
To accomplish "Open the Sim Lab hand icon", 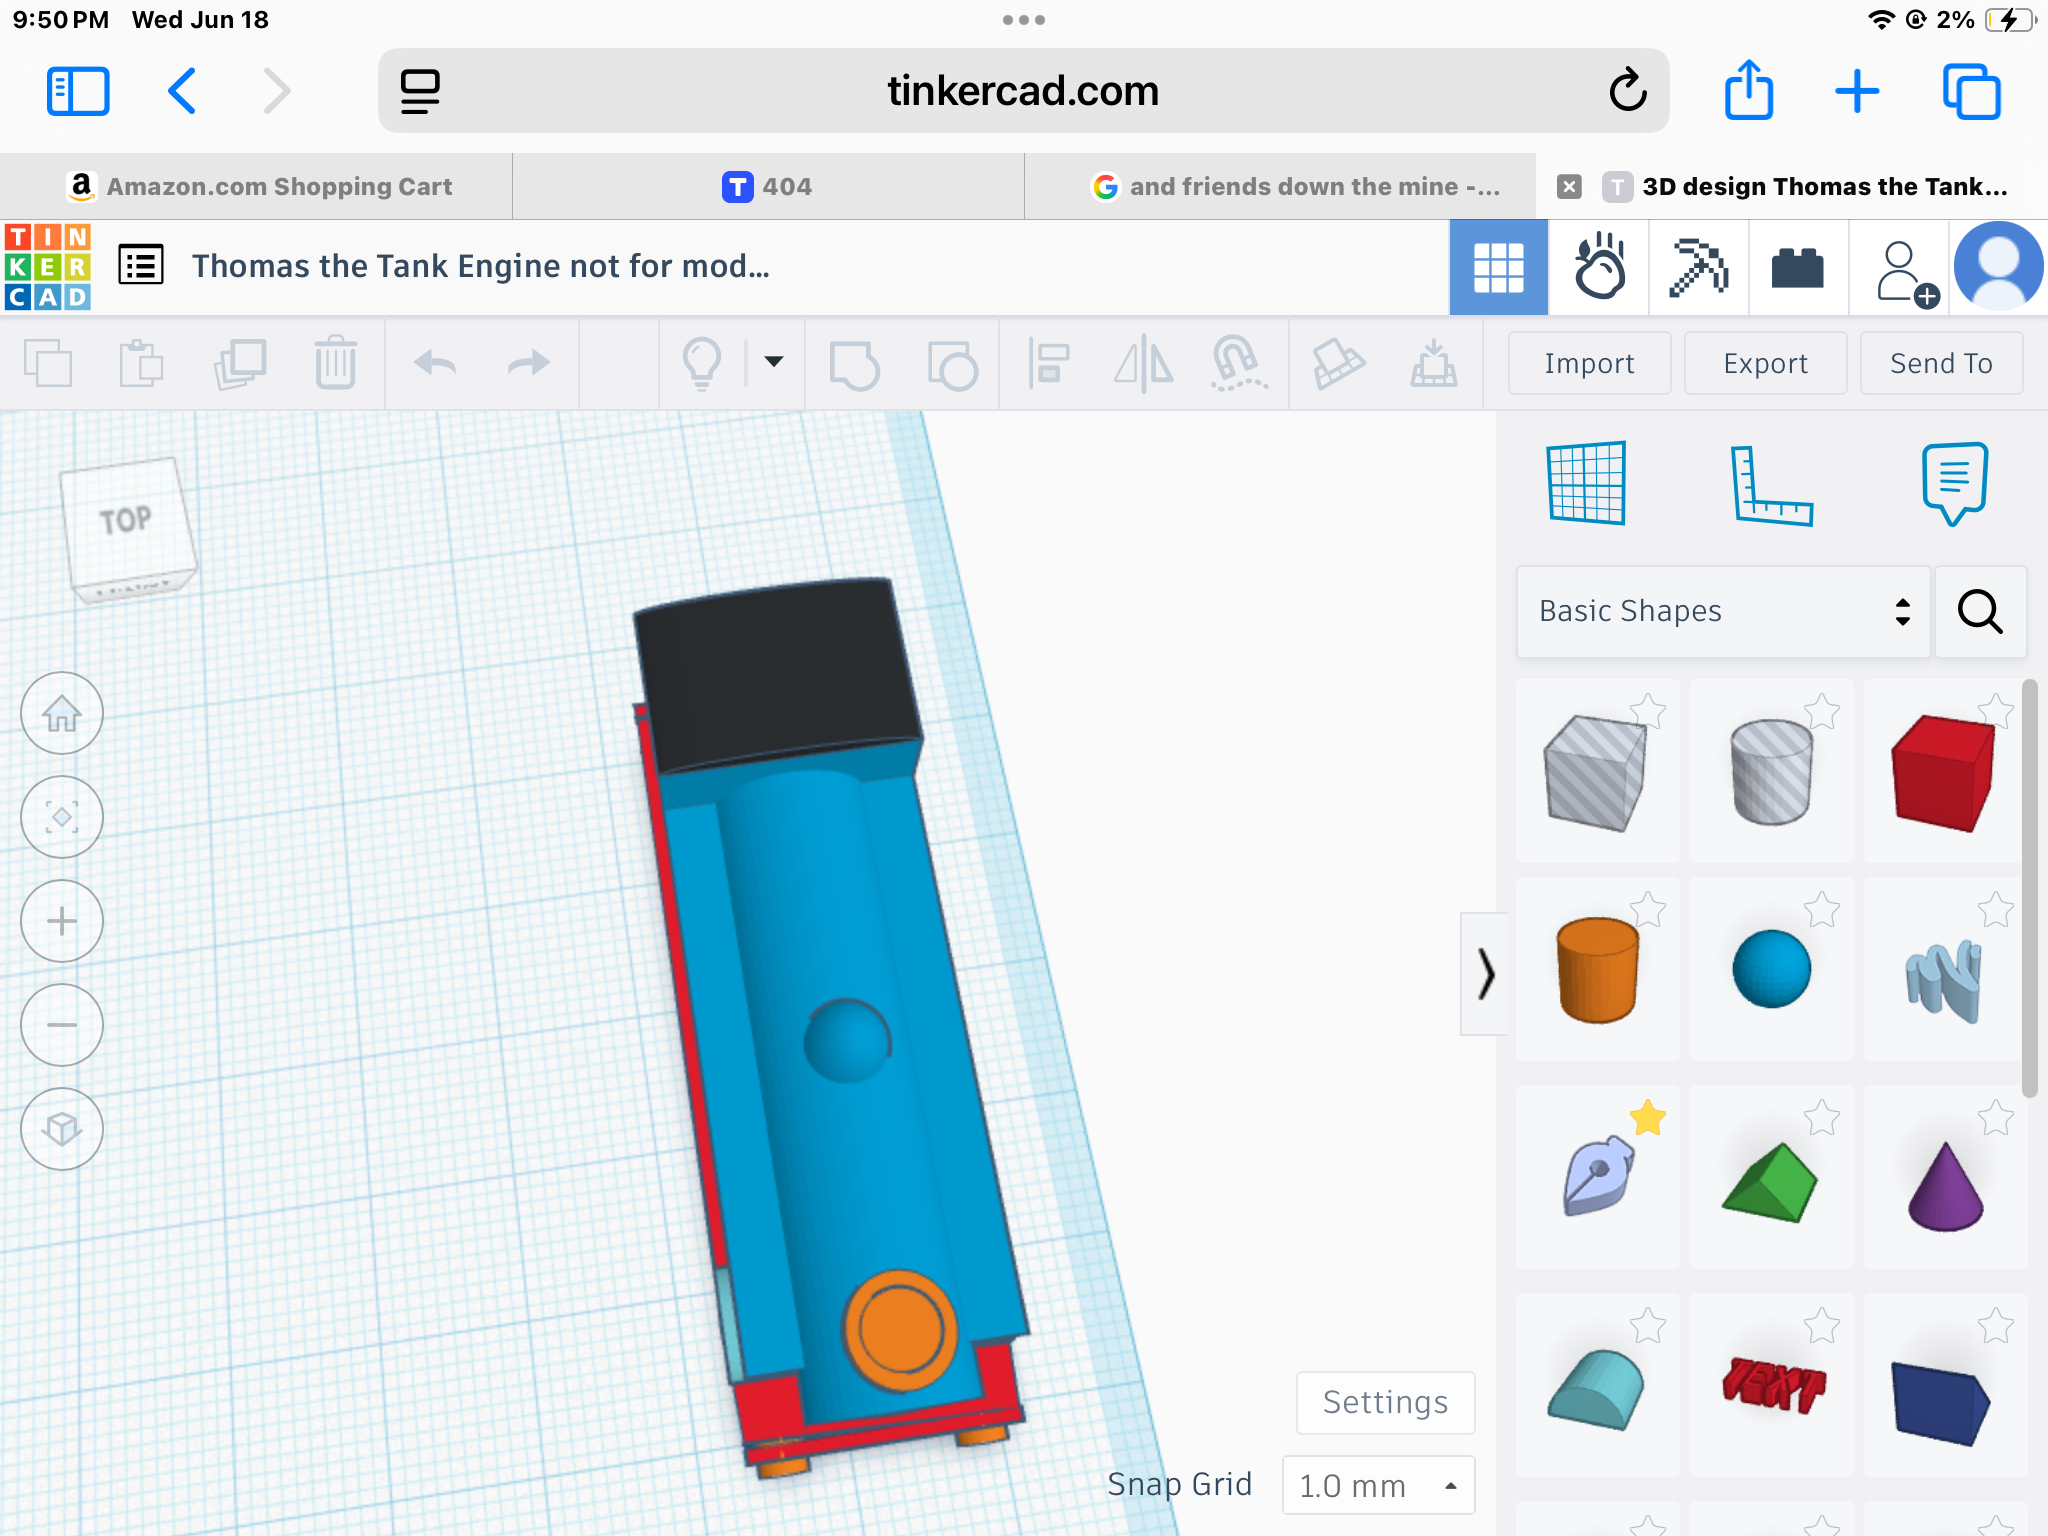I will pyautogui.click(x=1599, y=267).
